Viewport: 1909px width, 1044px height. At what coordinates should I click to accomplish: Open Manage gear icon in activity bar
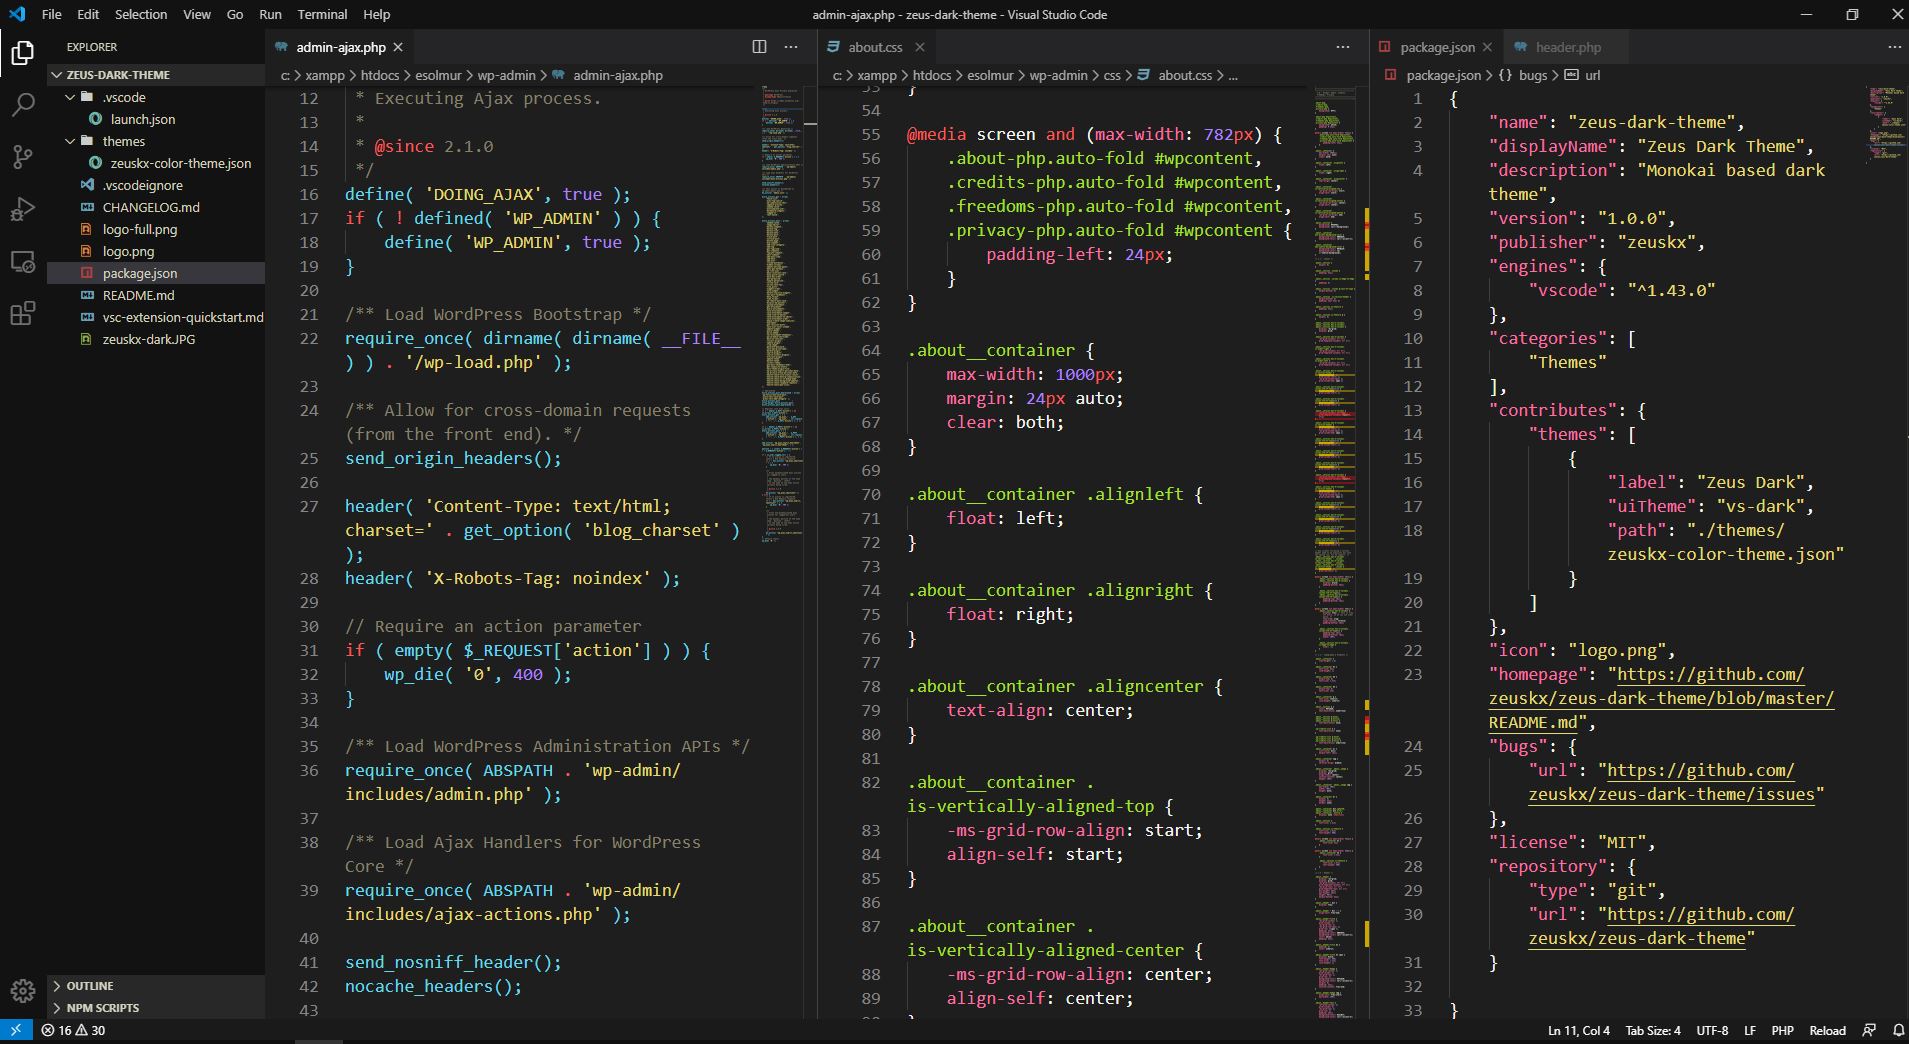[x=22, y=991]
